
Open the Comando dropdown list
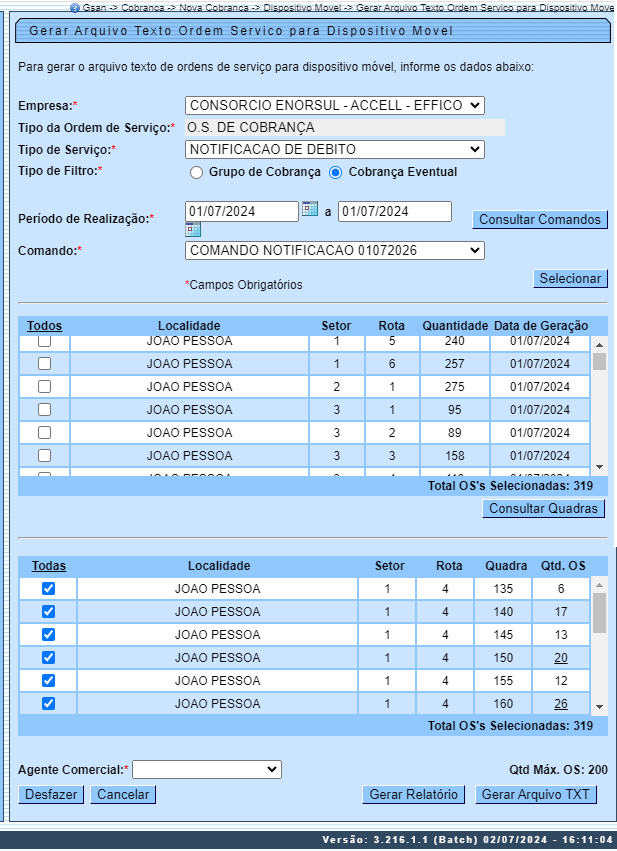tap(334, 251)
